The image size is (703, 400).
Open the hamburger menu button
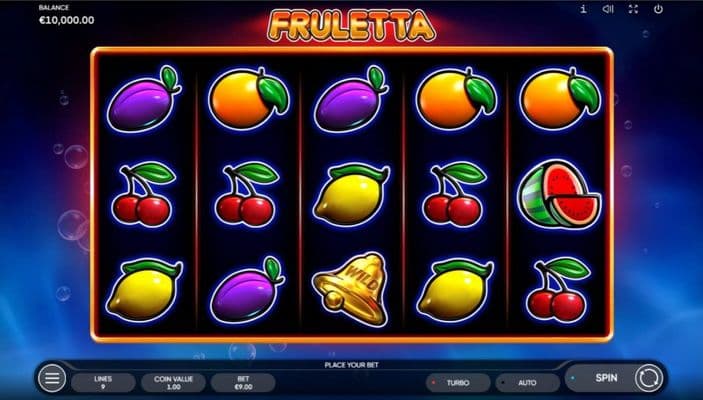point(52,378)
